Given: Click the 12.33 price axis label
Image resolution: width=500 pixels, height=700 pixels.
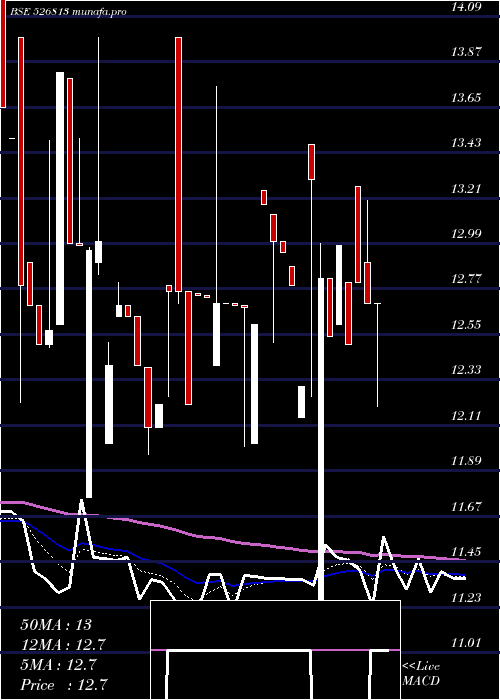Looking at the screenshot, I should tap(467, 370).
